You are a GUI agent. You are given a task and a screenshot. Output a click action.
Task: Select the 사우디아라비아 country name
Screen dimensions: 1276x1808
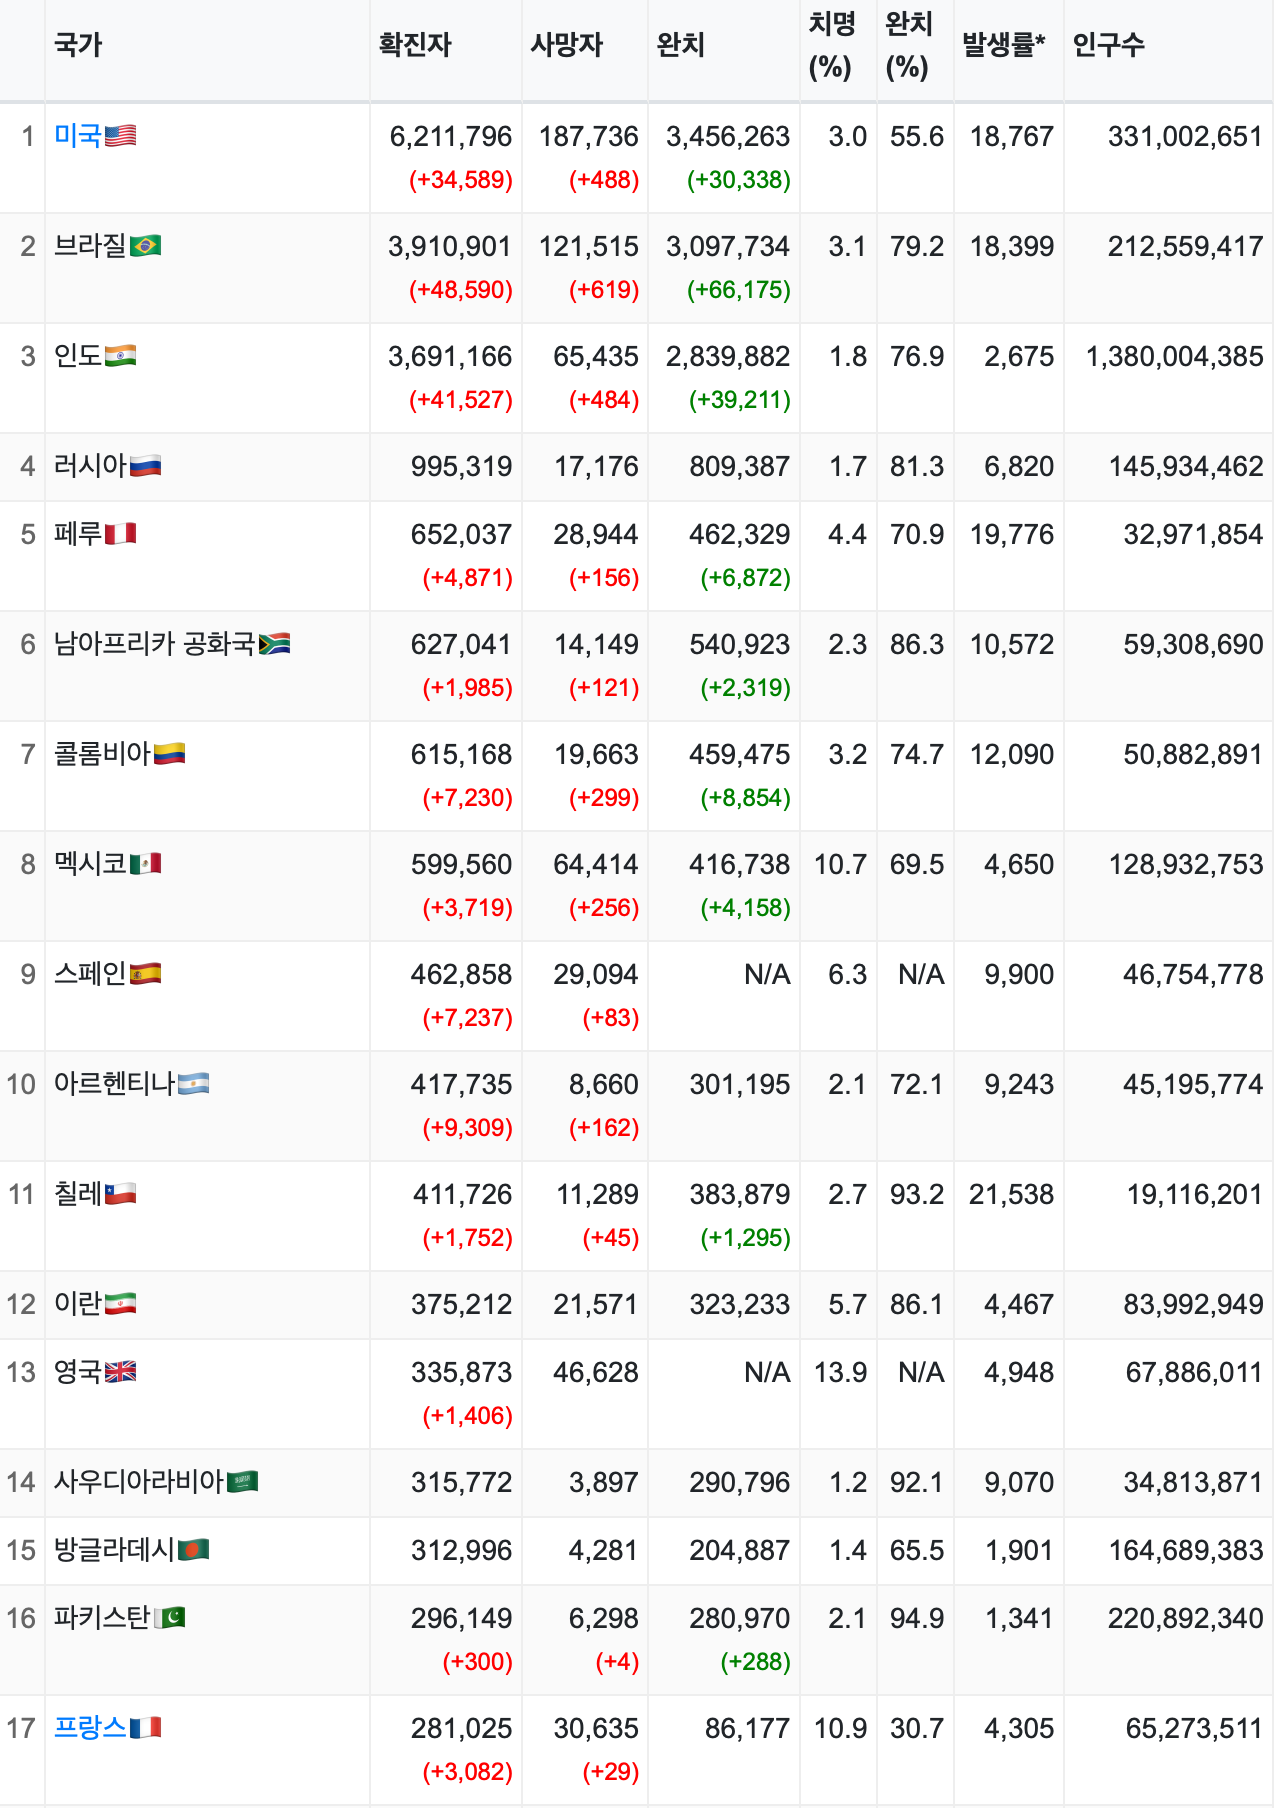(139, 1481)
